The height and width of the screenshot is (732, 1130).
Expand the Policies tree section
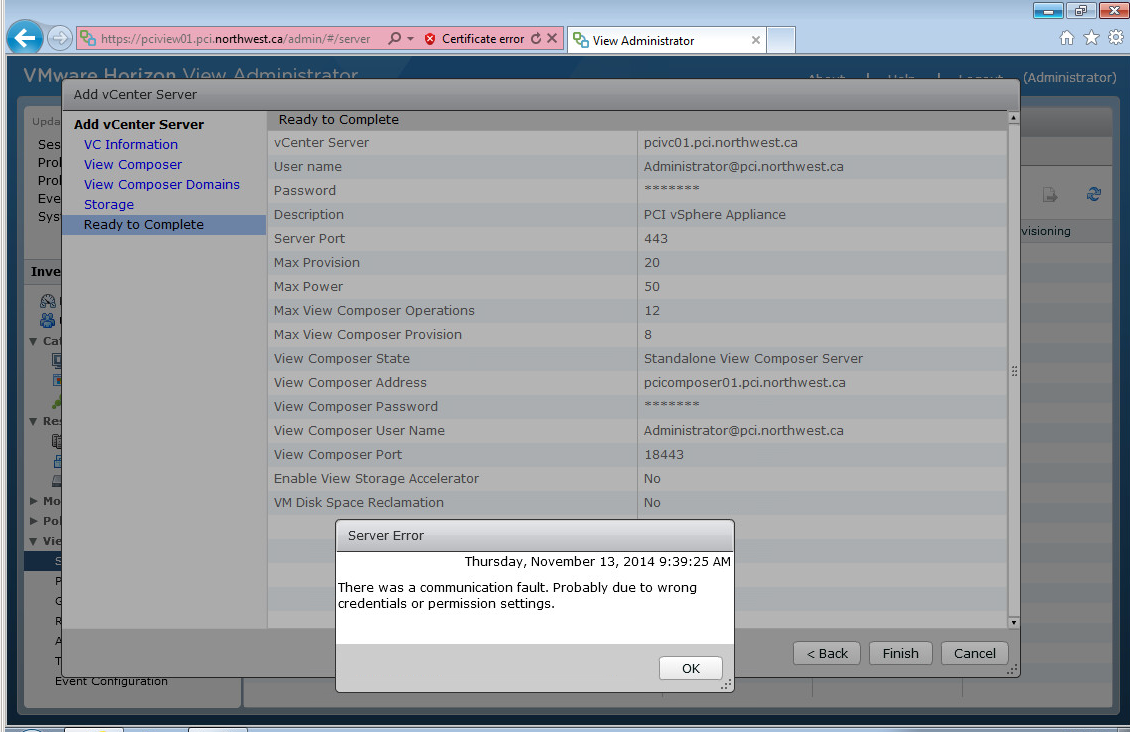click(33, 521)
